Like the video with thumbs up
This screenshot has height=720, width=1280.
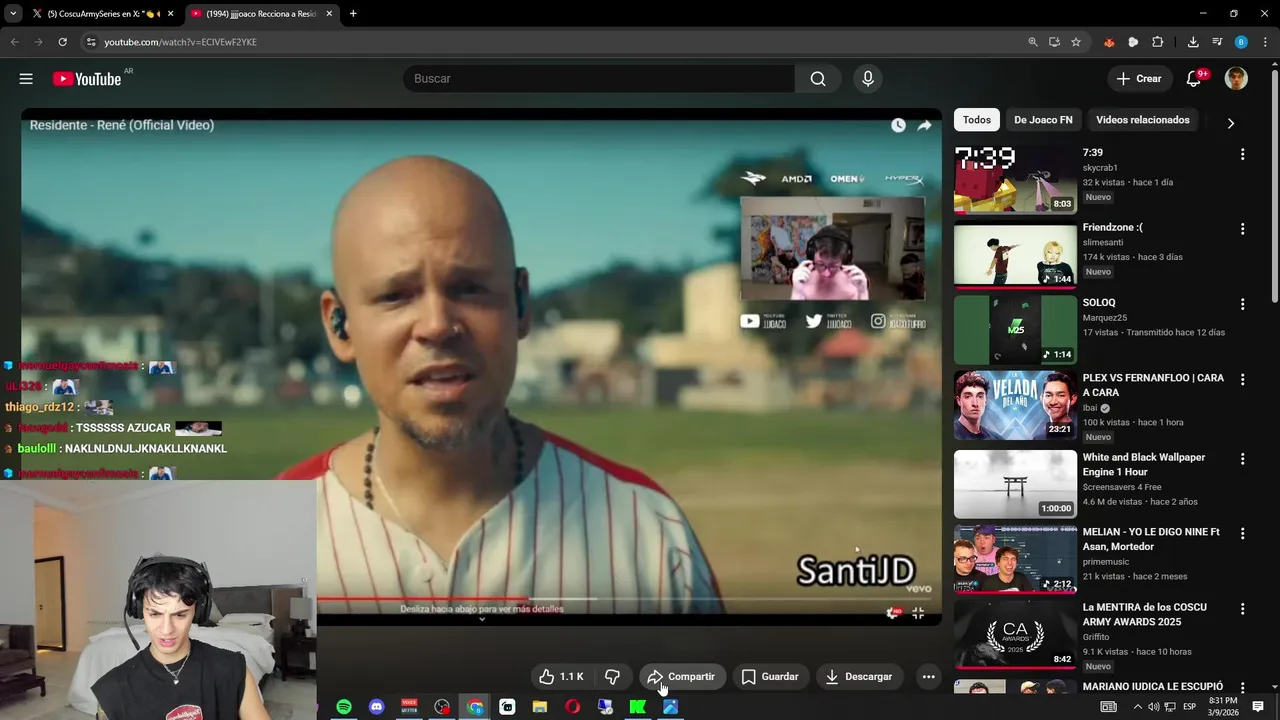[x=561, y=677]
